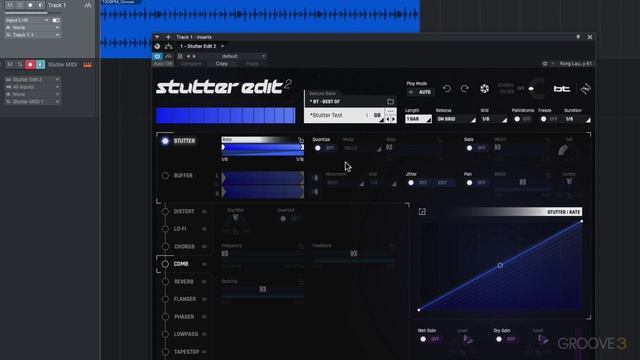Click the Copy button
This screenshot has width=640, height=360.
point(222,64)
